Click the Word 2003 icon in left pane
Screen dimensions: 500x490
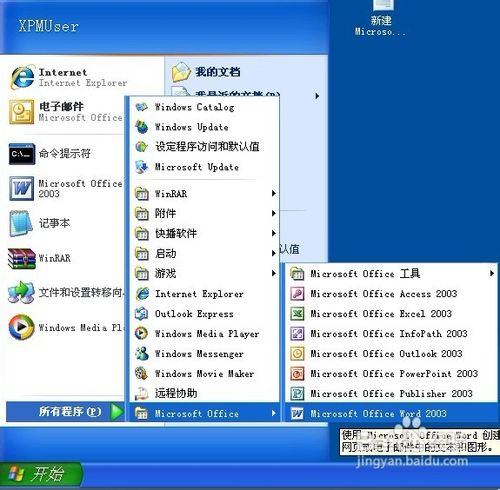coord(21,188)
